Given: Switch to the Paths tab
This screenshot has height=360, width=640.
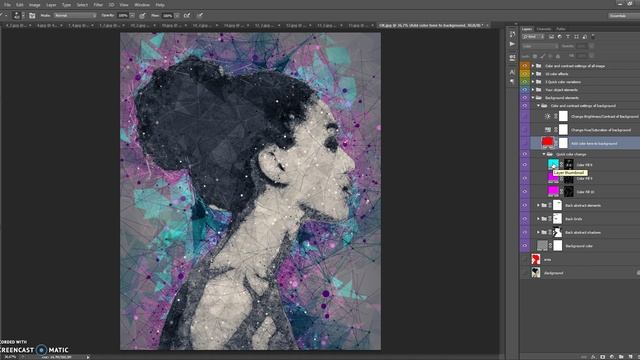Looking at the screenshot, I should click(561, 29).
